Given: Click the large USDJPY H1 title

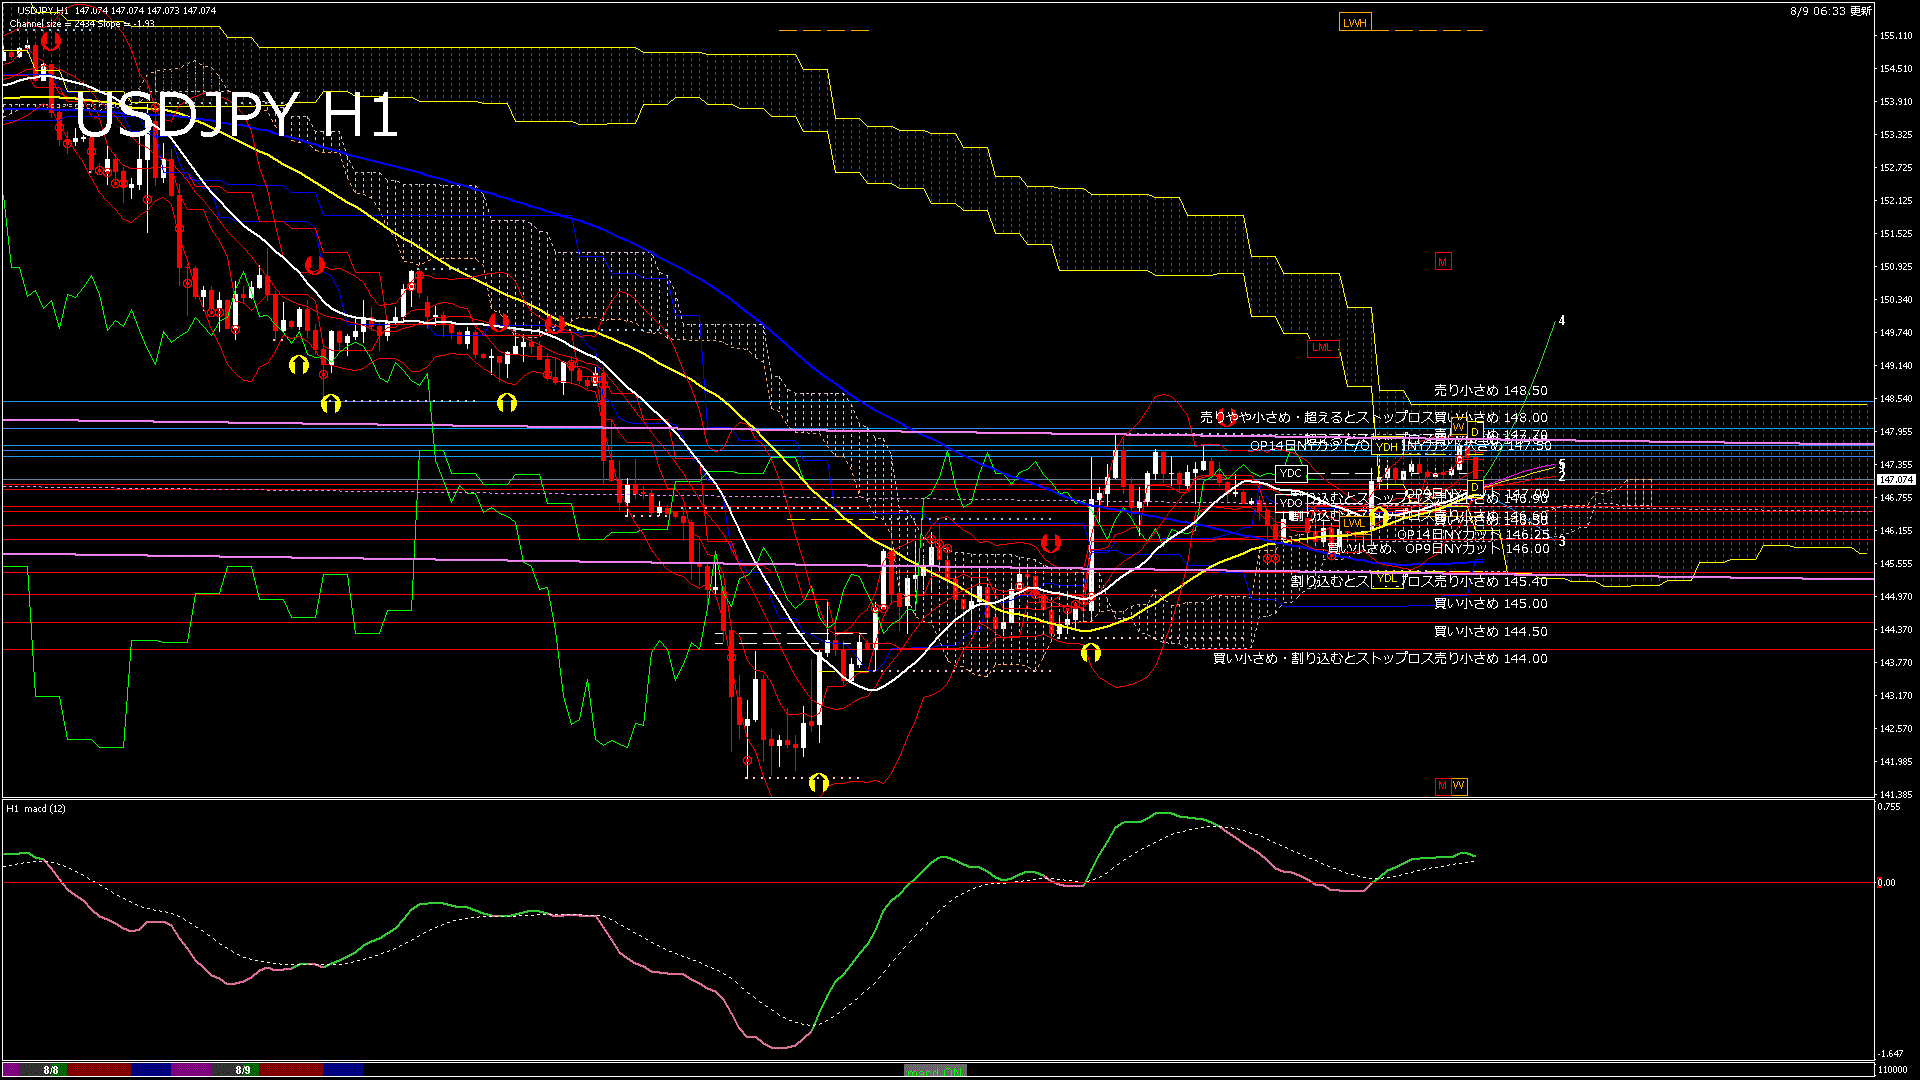Looking at the screenshot, I should pyautogui.click(x=236, y=116).
